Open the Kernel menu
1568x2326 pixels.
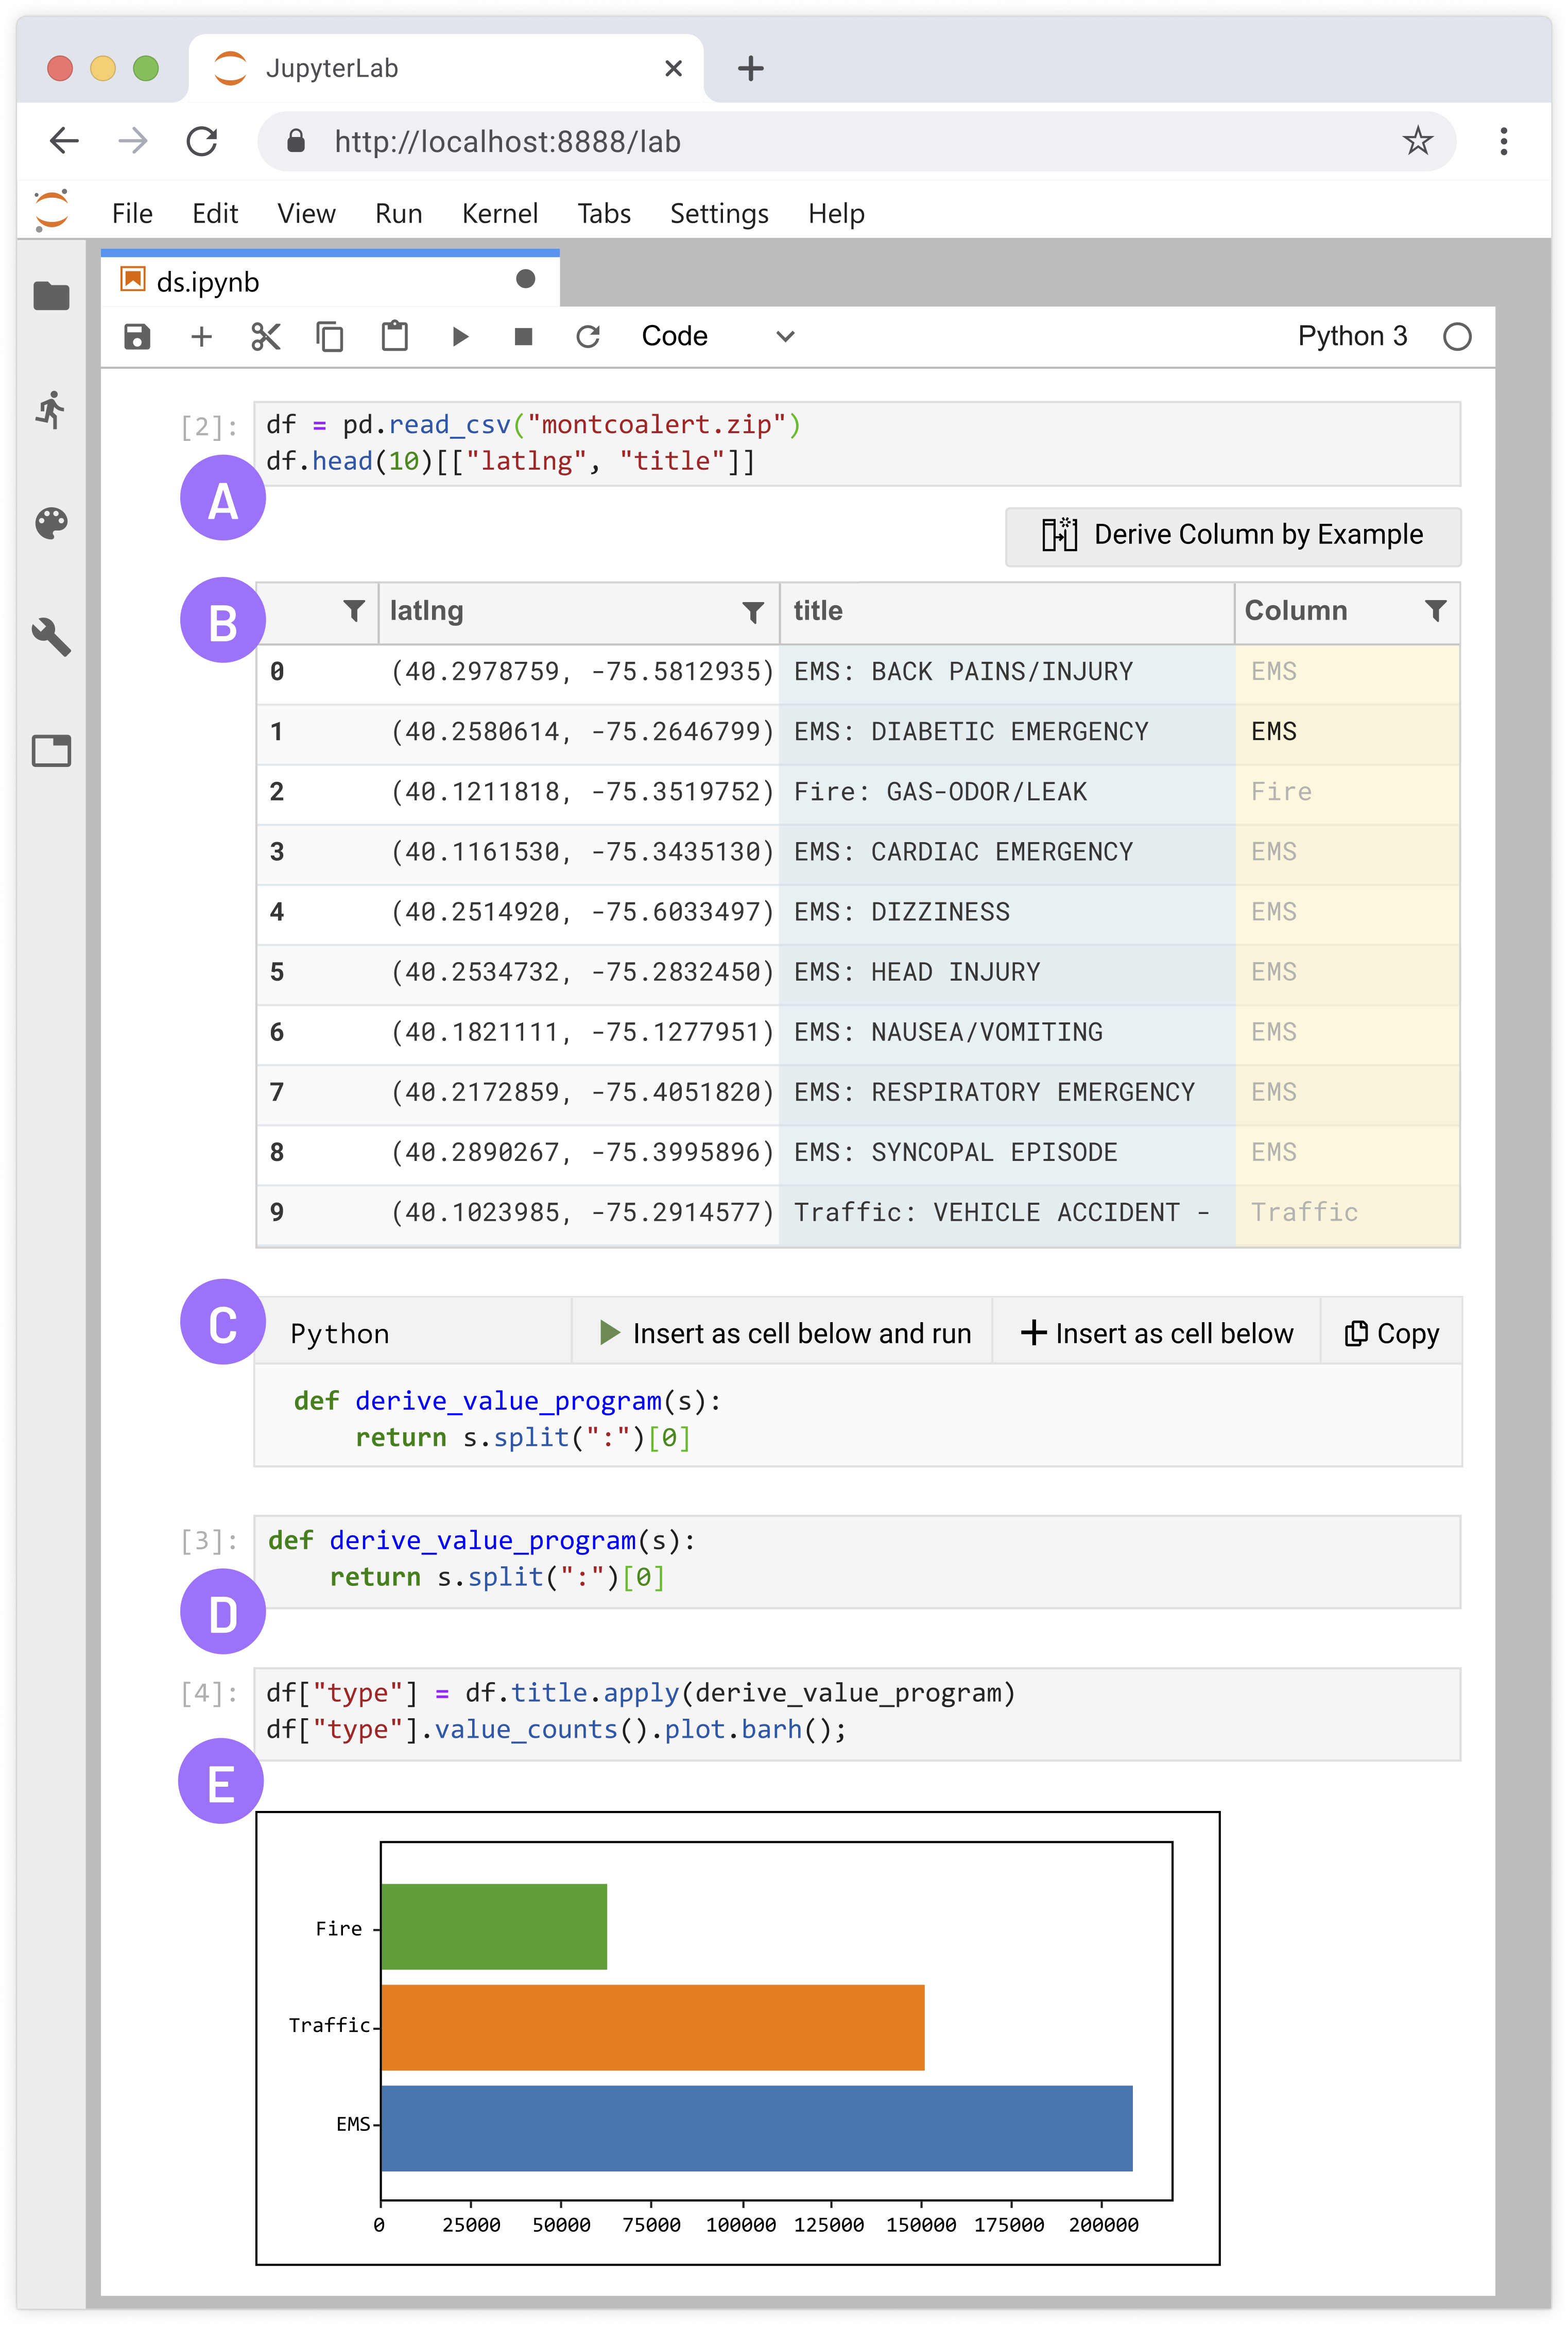499,213
